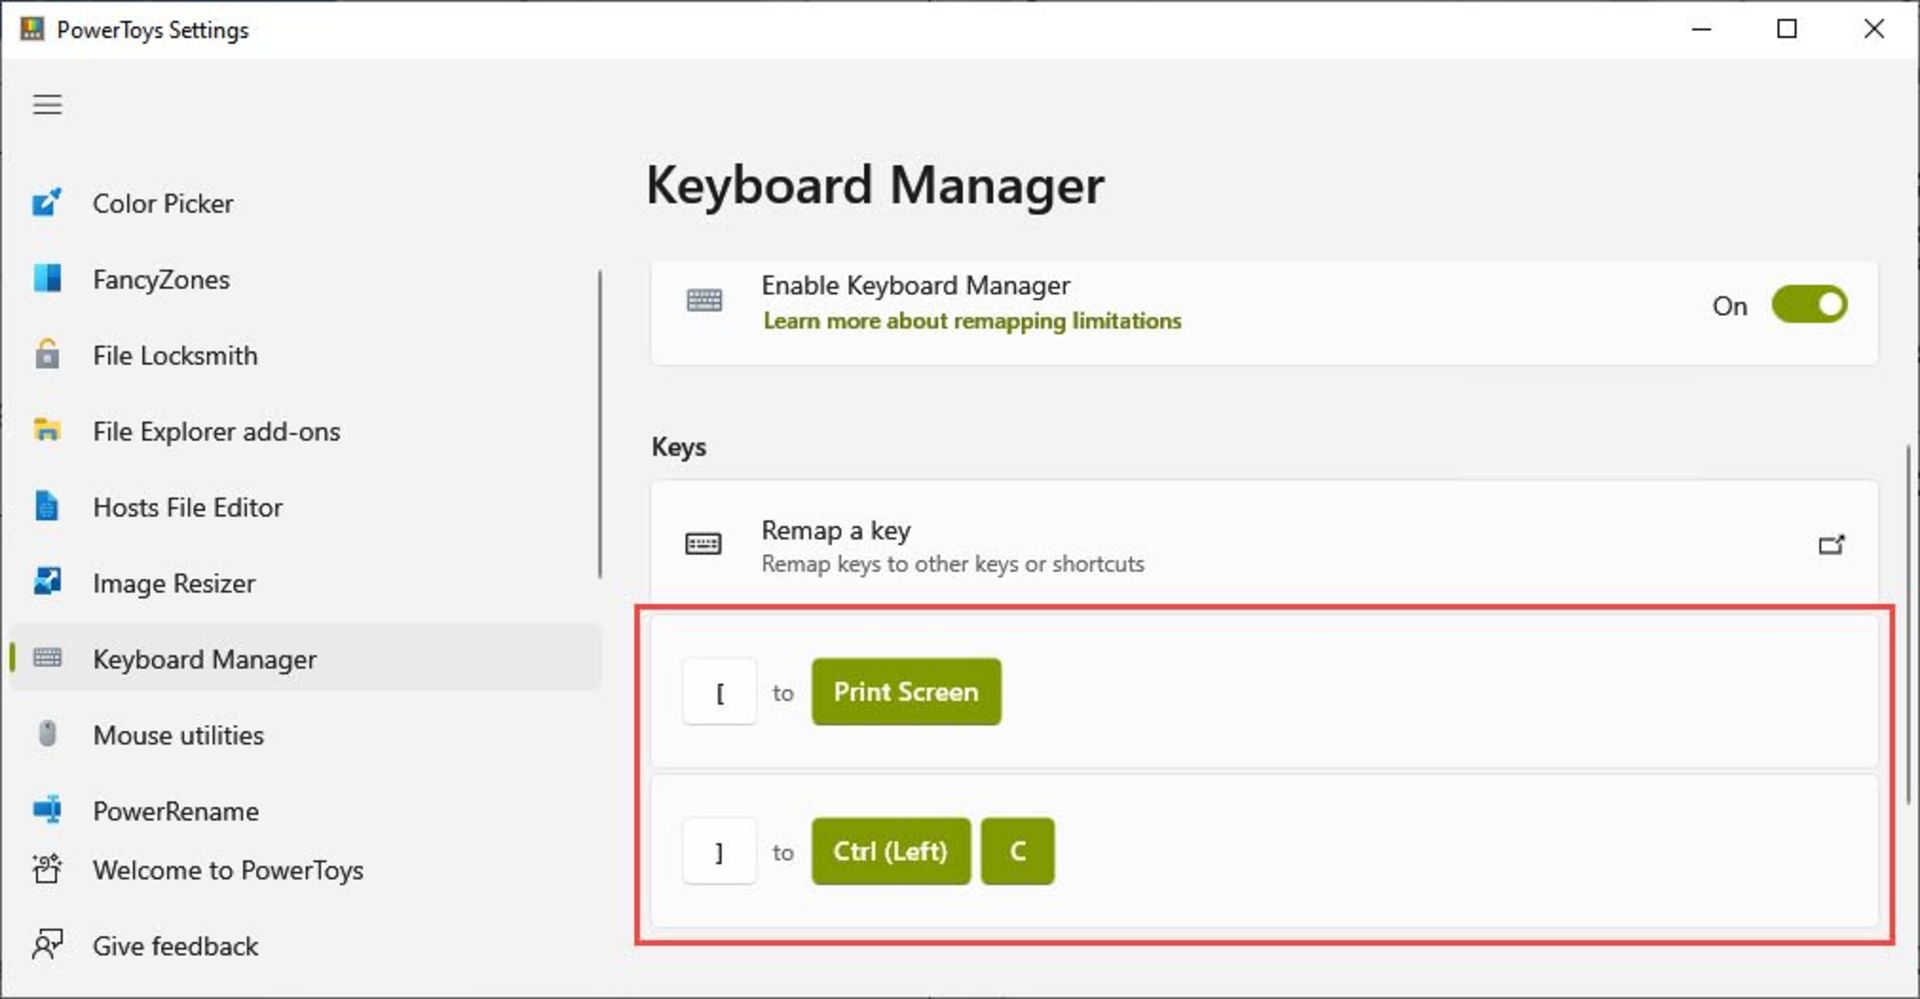The image size is (1920, 999).
Task: Click the Ctrl (Left) key button
Action: tap(890, 851)
